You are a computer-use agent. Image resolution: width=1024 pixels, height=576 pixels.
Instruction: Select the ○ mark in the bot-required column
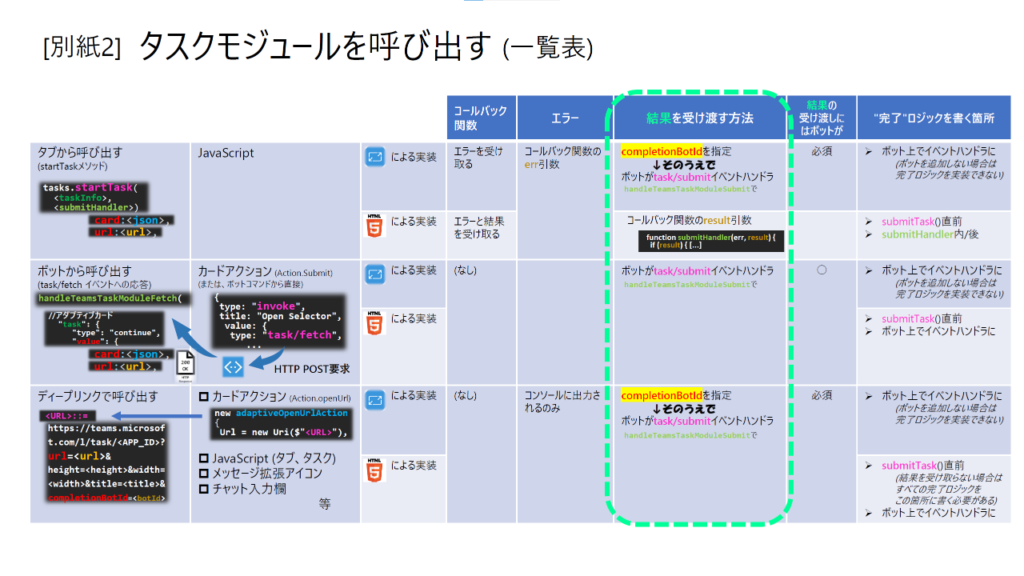click(821, 270)
